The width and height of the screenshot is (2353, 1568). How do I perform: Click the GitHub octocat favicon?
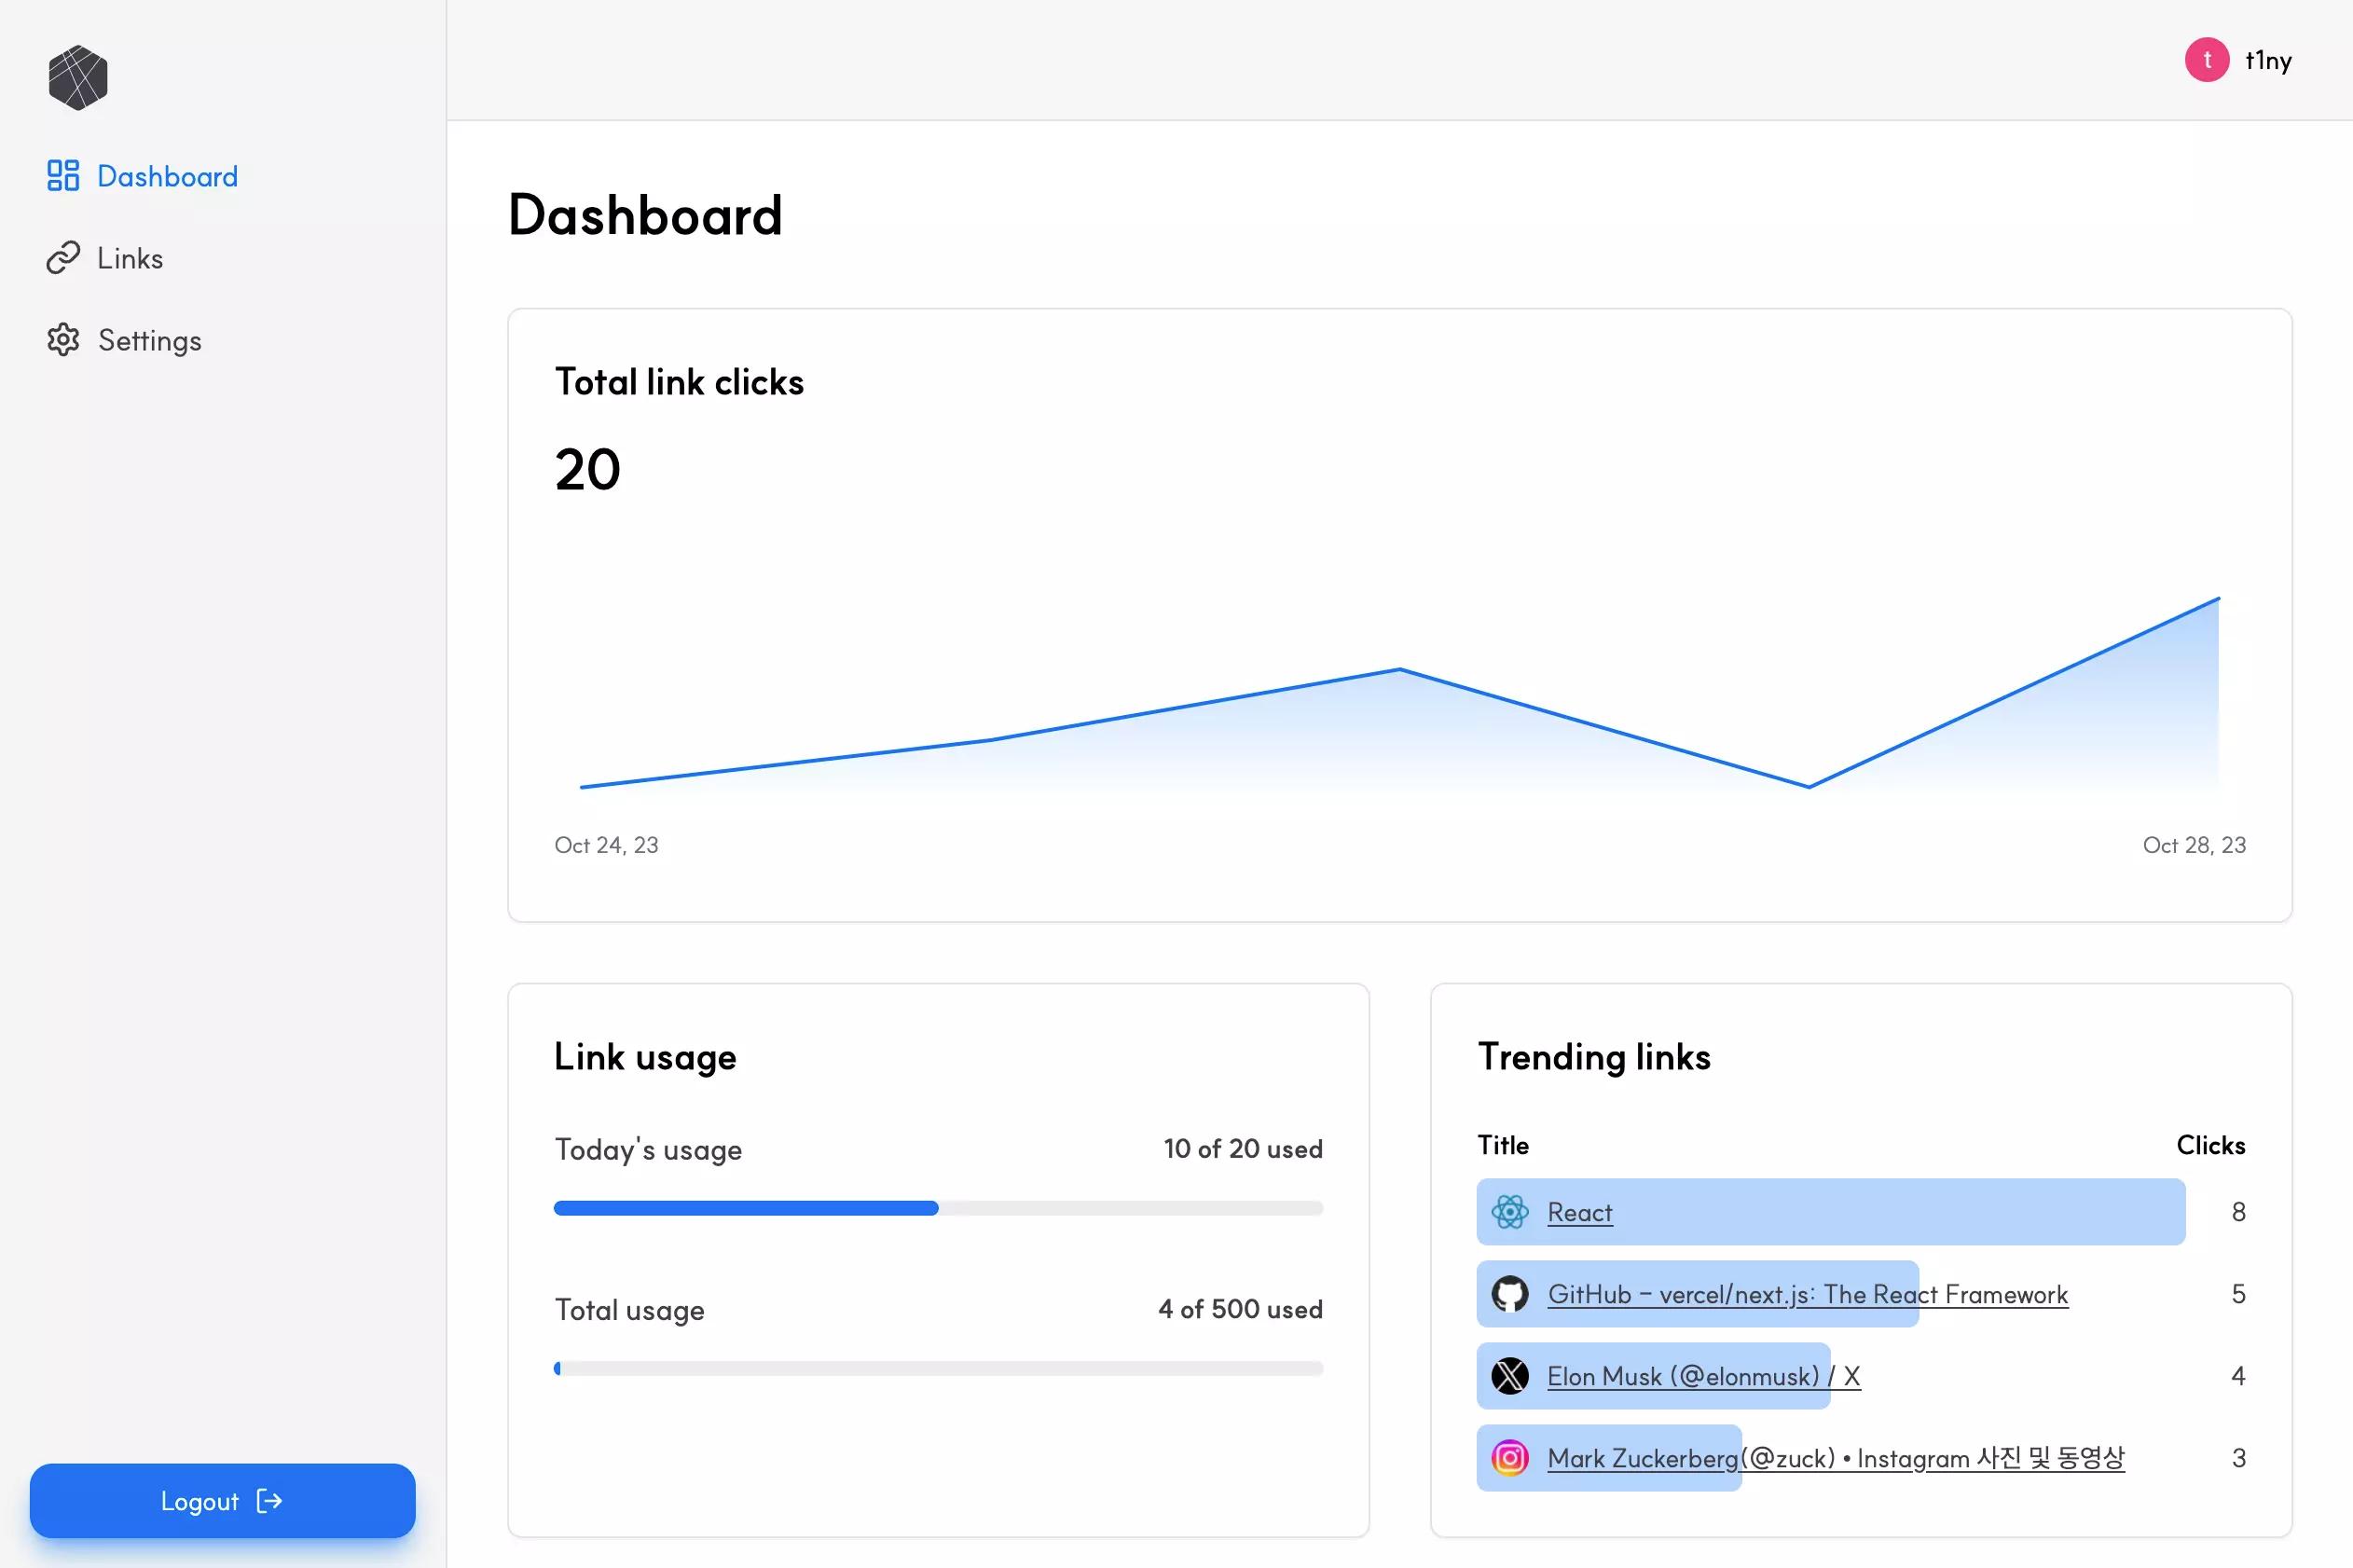pos(1510,1294)
